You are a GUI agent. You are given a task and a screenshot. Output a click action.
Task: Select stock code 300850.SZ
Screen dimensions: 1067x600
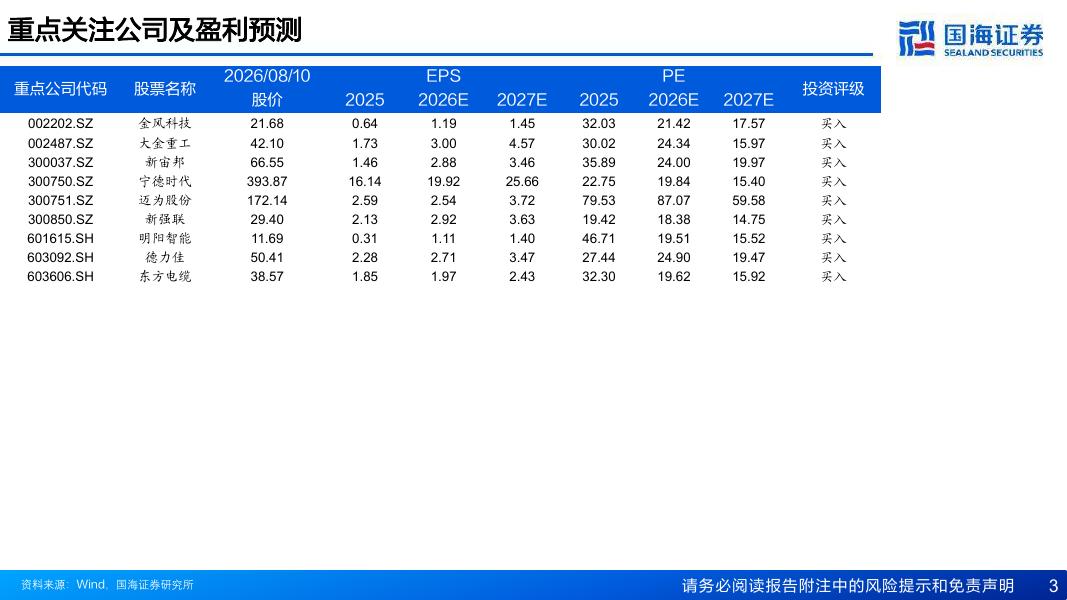(61, 220)
